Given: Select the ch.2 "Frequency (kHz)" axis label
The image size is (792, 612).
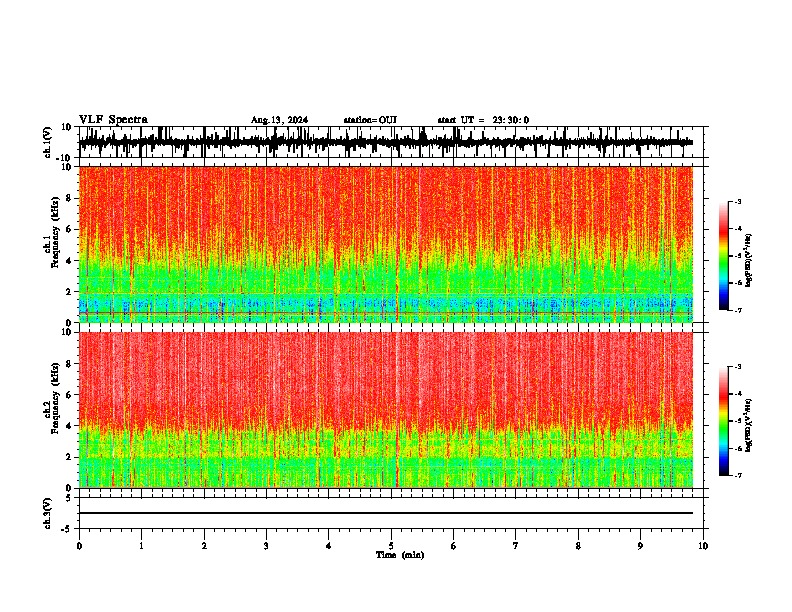Looking at the screenshot, I should (x=55, y=398).
